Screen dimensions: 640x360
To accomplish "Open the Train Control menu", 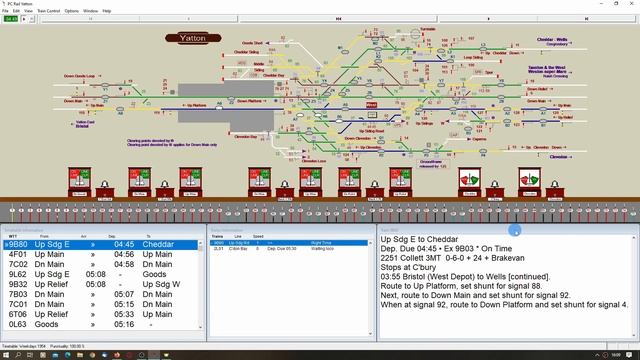I will [49, 11].
